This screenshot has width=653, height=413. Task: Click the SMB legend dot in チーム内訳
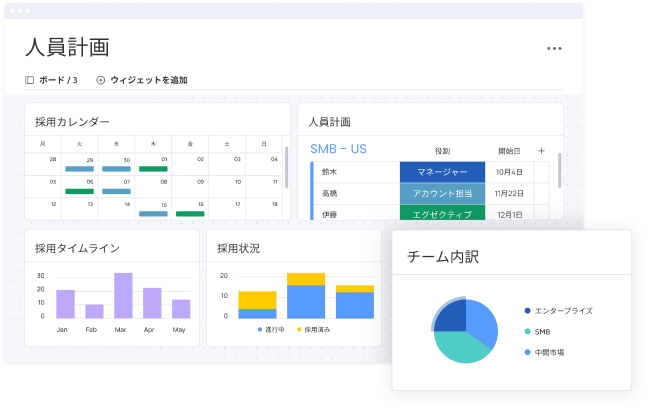click(527, 332)
